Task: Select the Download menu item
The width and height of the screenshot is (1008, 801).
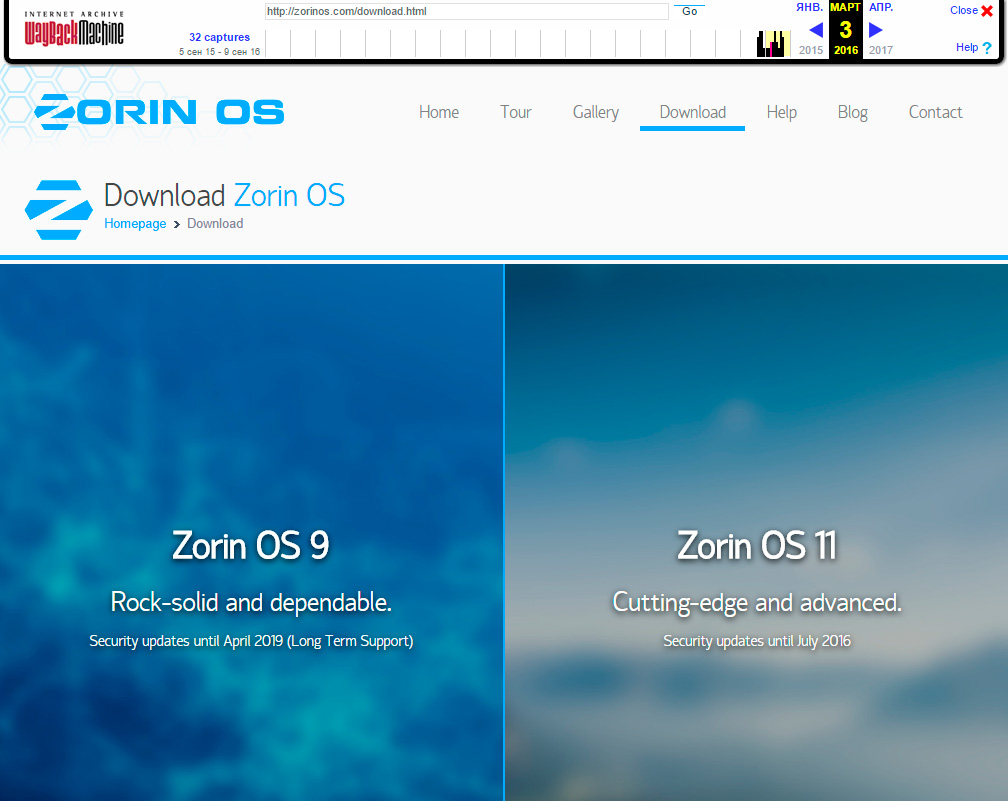Action: (692, 112)
